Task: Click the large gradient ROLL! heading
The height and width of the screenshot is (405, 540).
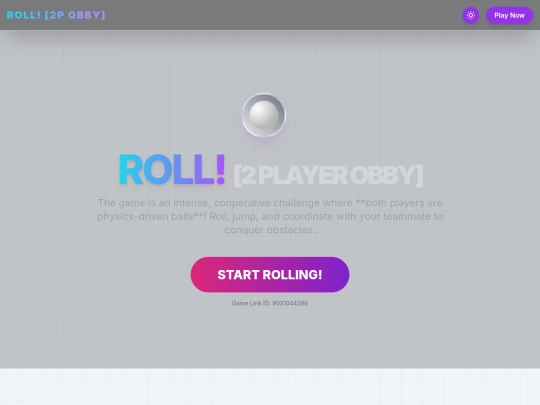Action: coord(172,170)
